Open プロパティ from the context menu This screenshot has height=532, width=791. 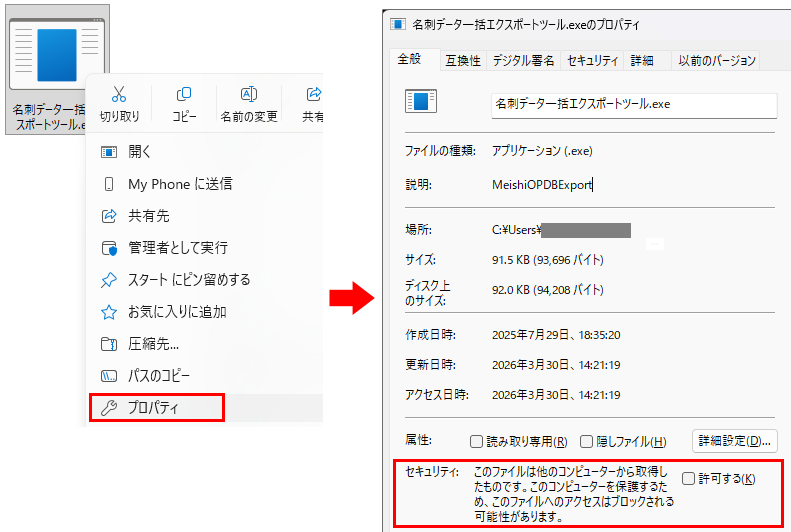pos(156,407)
